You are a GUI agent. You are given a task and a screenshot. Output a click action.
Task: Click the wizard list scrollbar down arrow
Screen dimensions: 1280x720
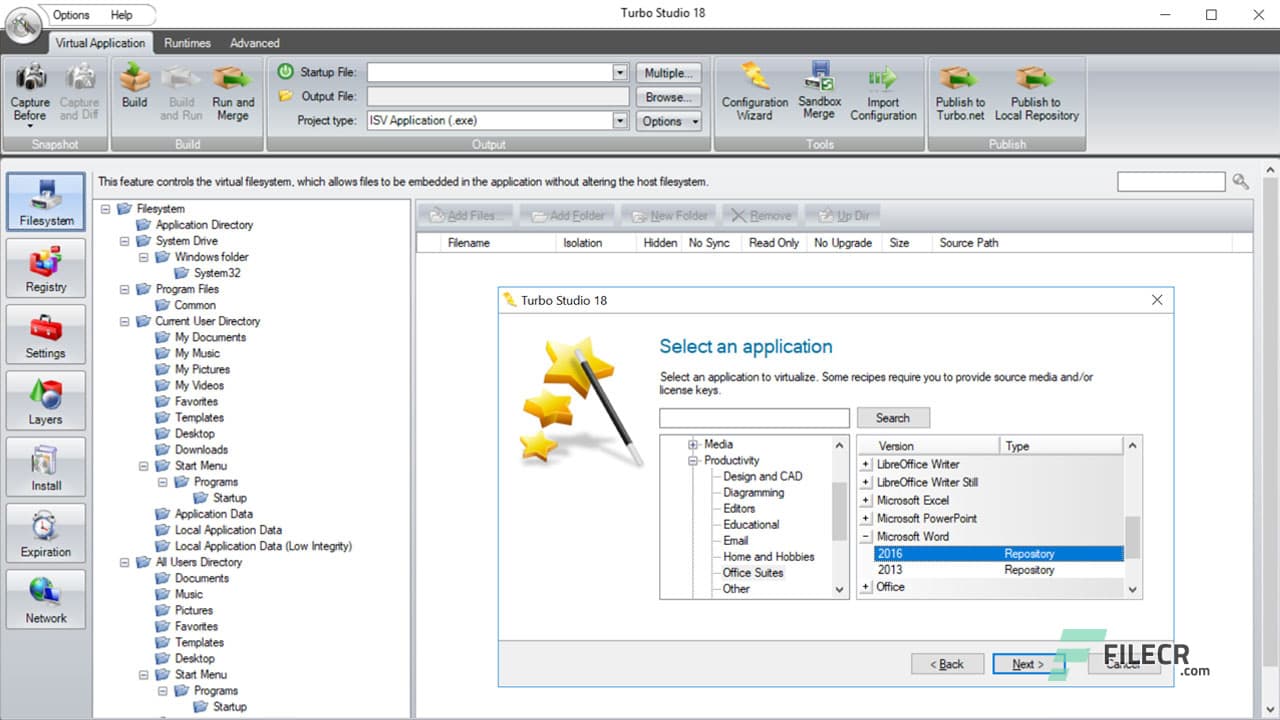tap(1131, 590)
